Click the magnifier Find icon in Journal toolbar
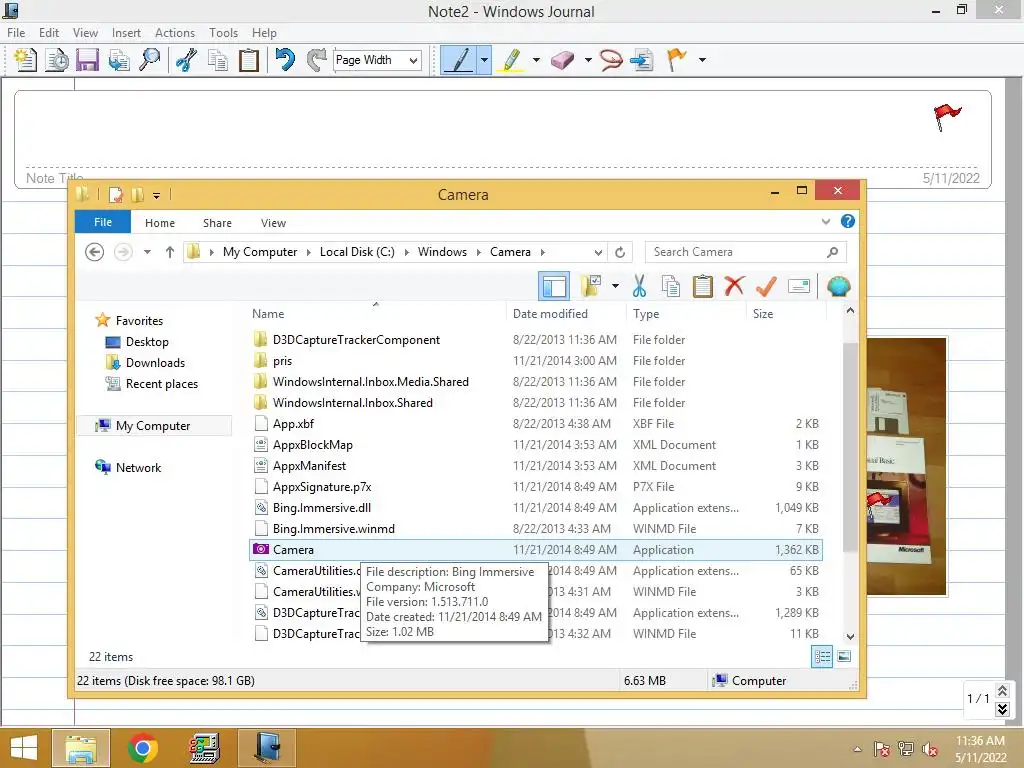 [x=150, y=60]
